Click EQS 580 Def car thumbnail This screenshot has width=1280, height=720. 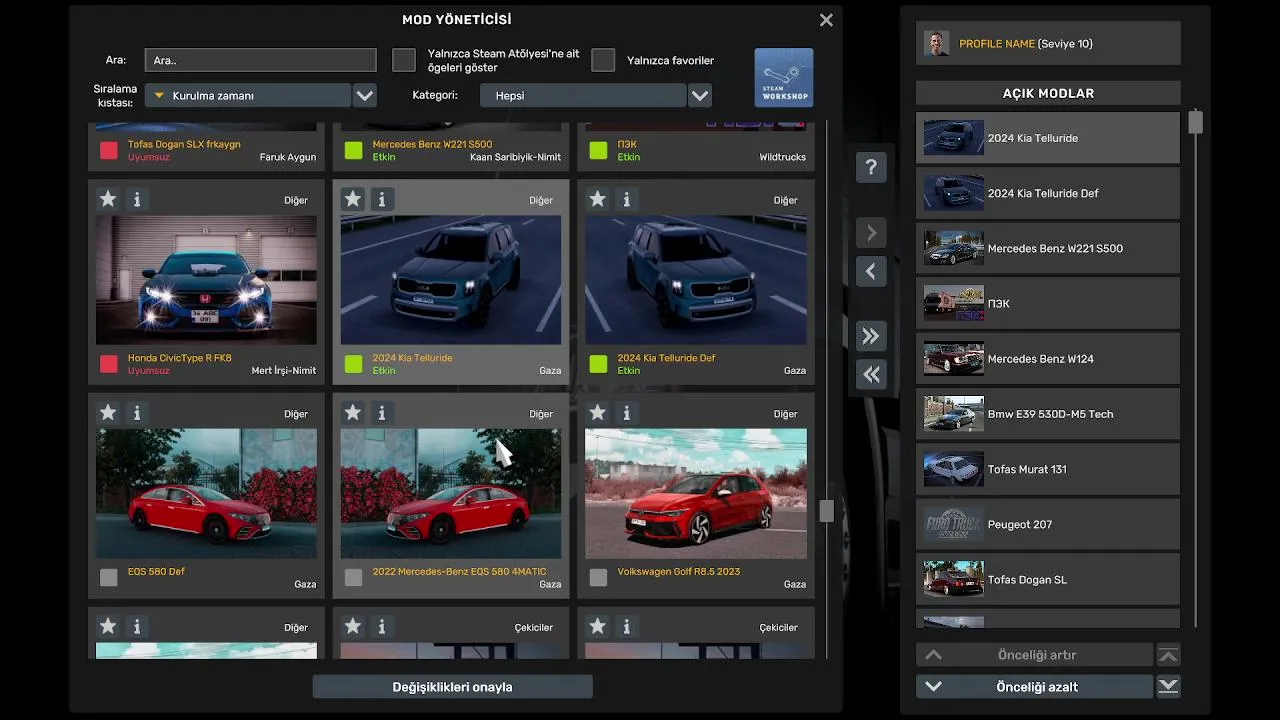[206, 493]
